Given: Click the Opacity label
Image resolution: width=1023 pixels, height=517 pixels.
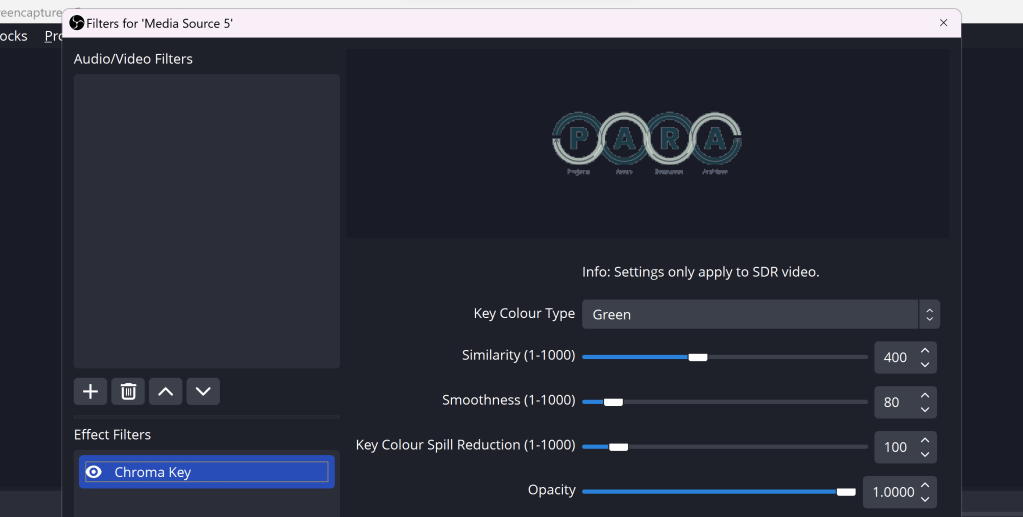Looking at the screenshot, I should pyautogui.click(x=552, y=490).
